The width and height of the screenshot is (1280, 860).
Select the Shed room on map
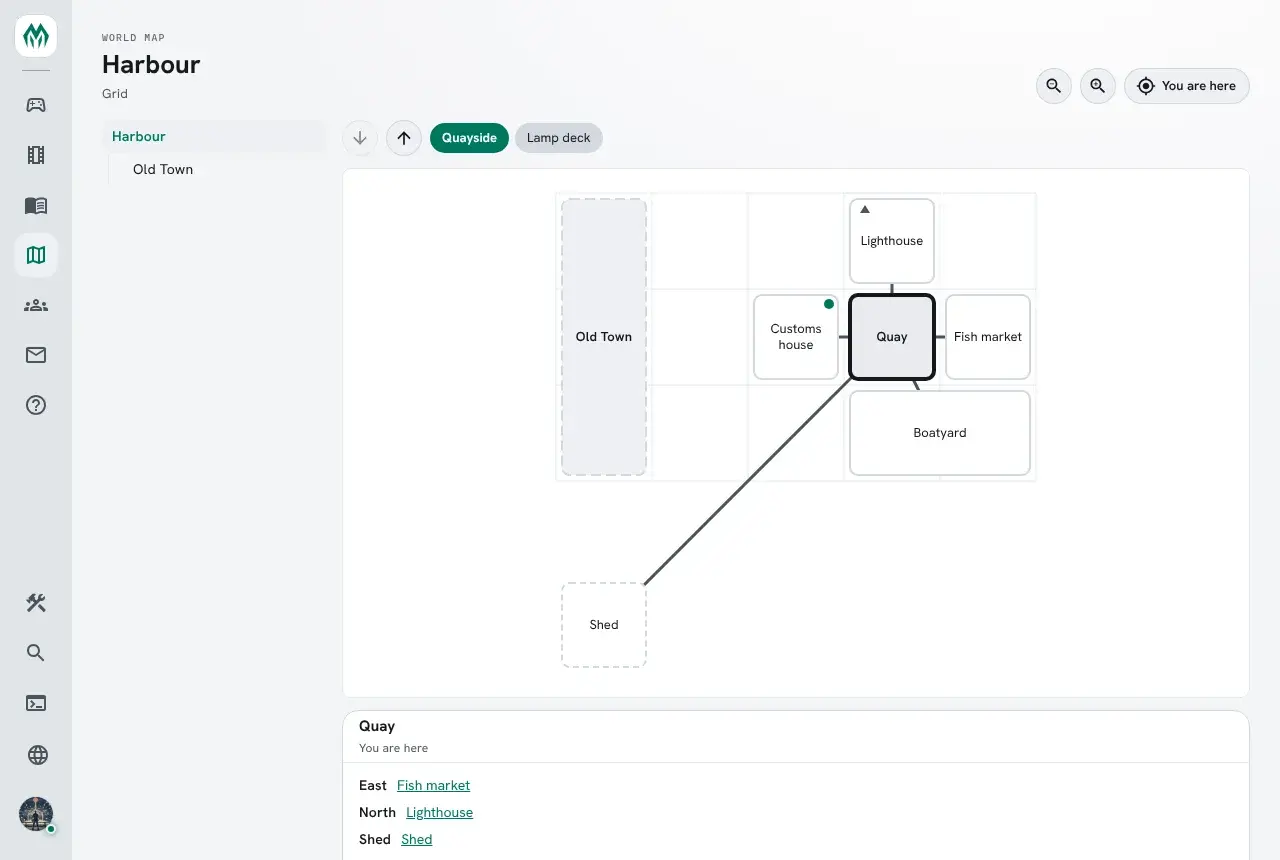(604, 625)
